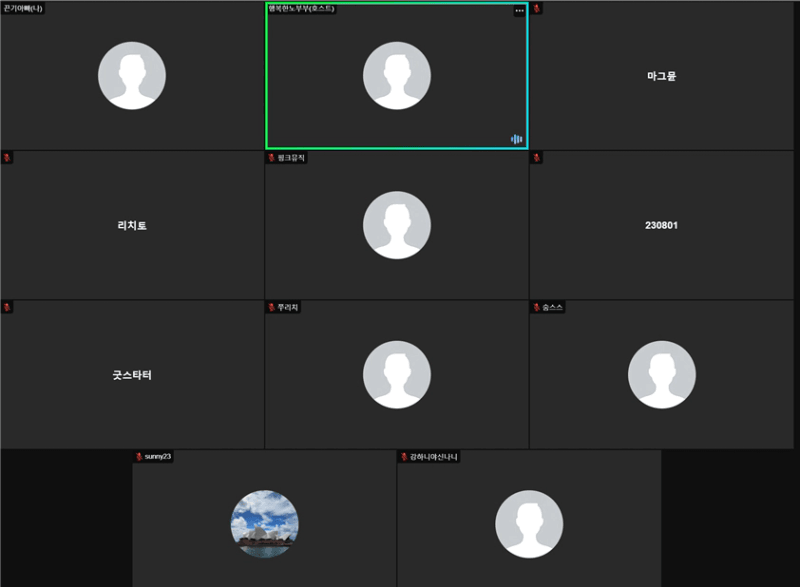Click the muted mic icon on 굿스타터 tile
Screen dimensions: 800x587
coord(7,307)
